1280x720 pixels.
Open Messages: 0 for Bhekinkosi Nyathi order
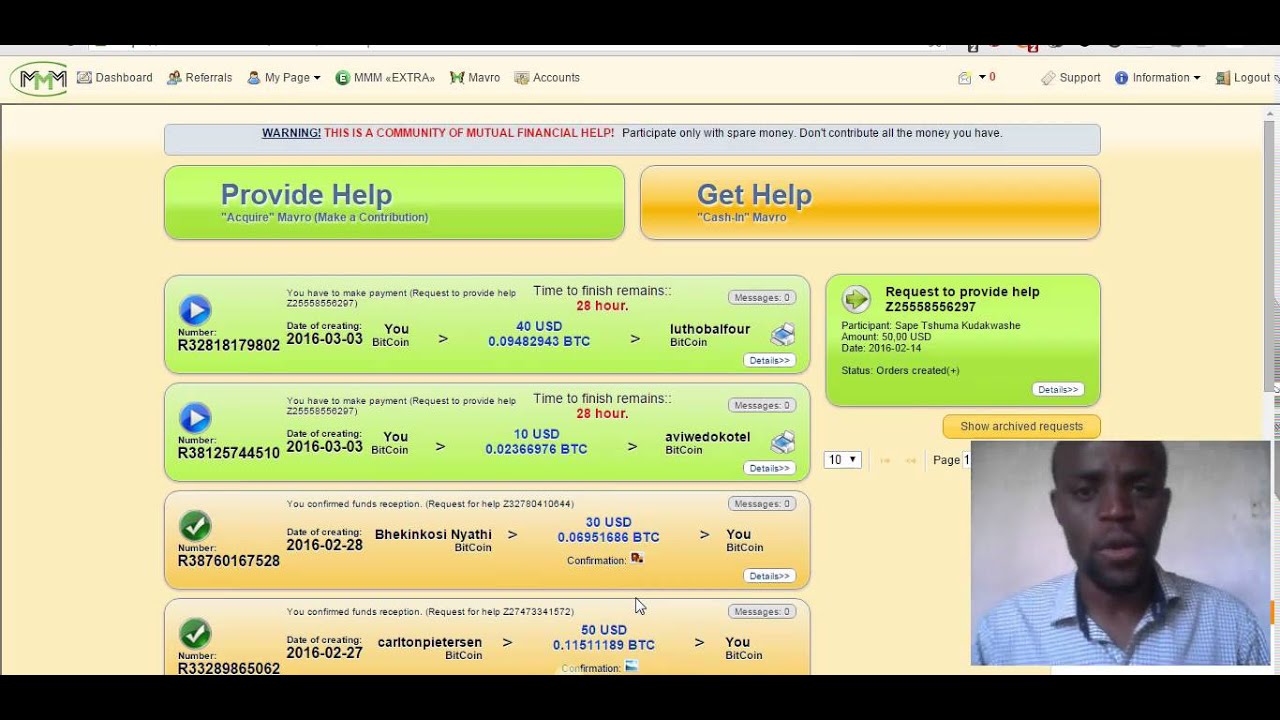[762, 503]
